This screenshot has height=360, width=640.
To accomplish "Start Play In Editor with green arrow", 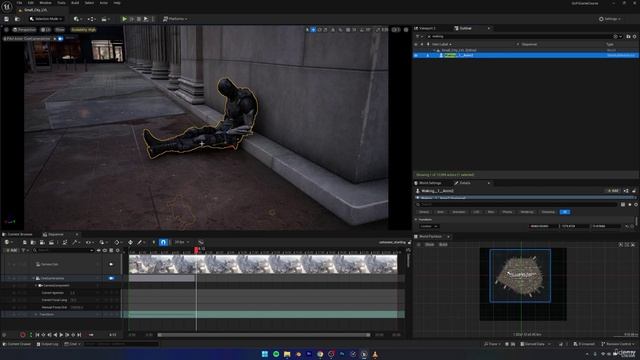I will [124, 19].
